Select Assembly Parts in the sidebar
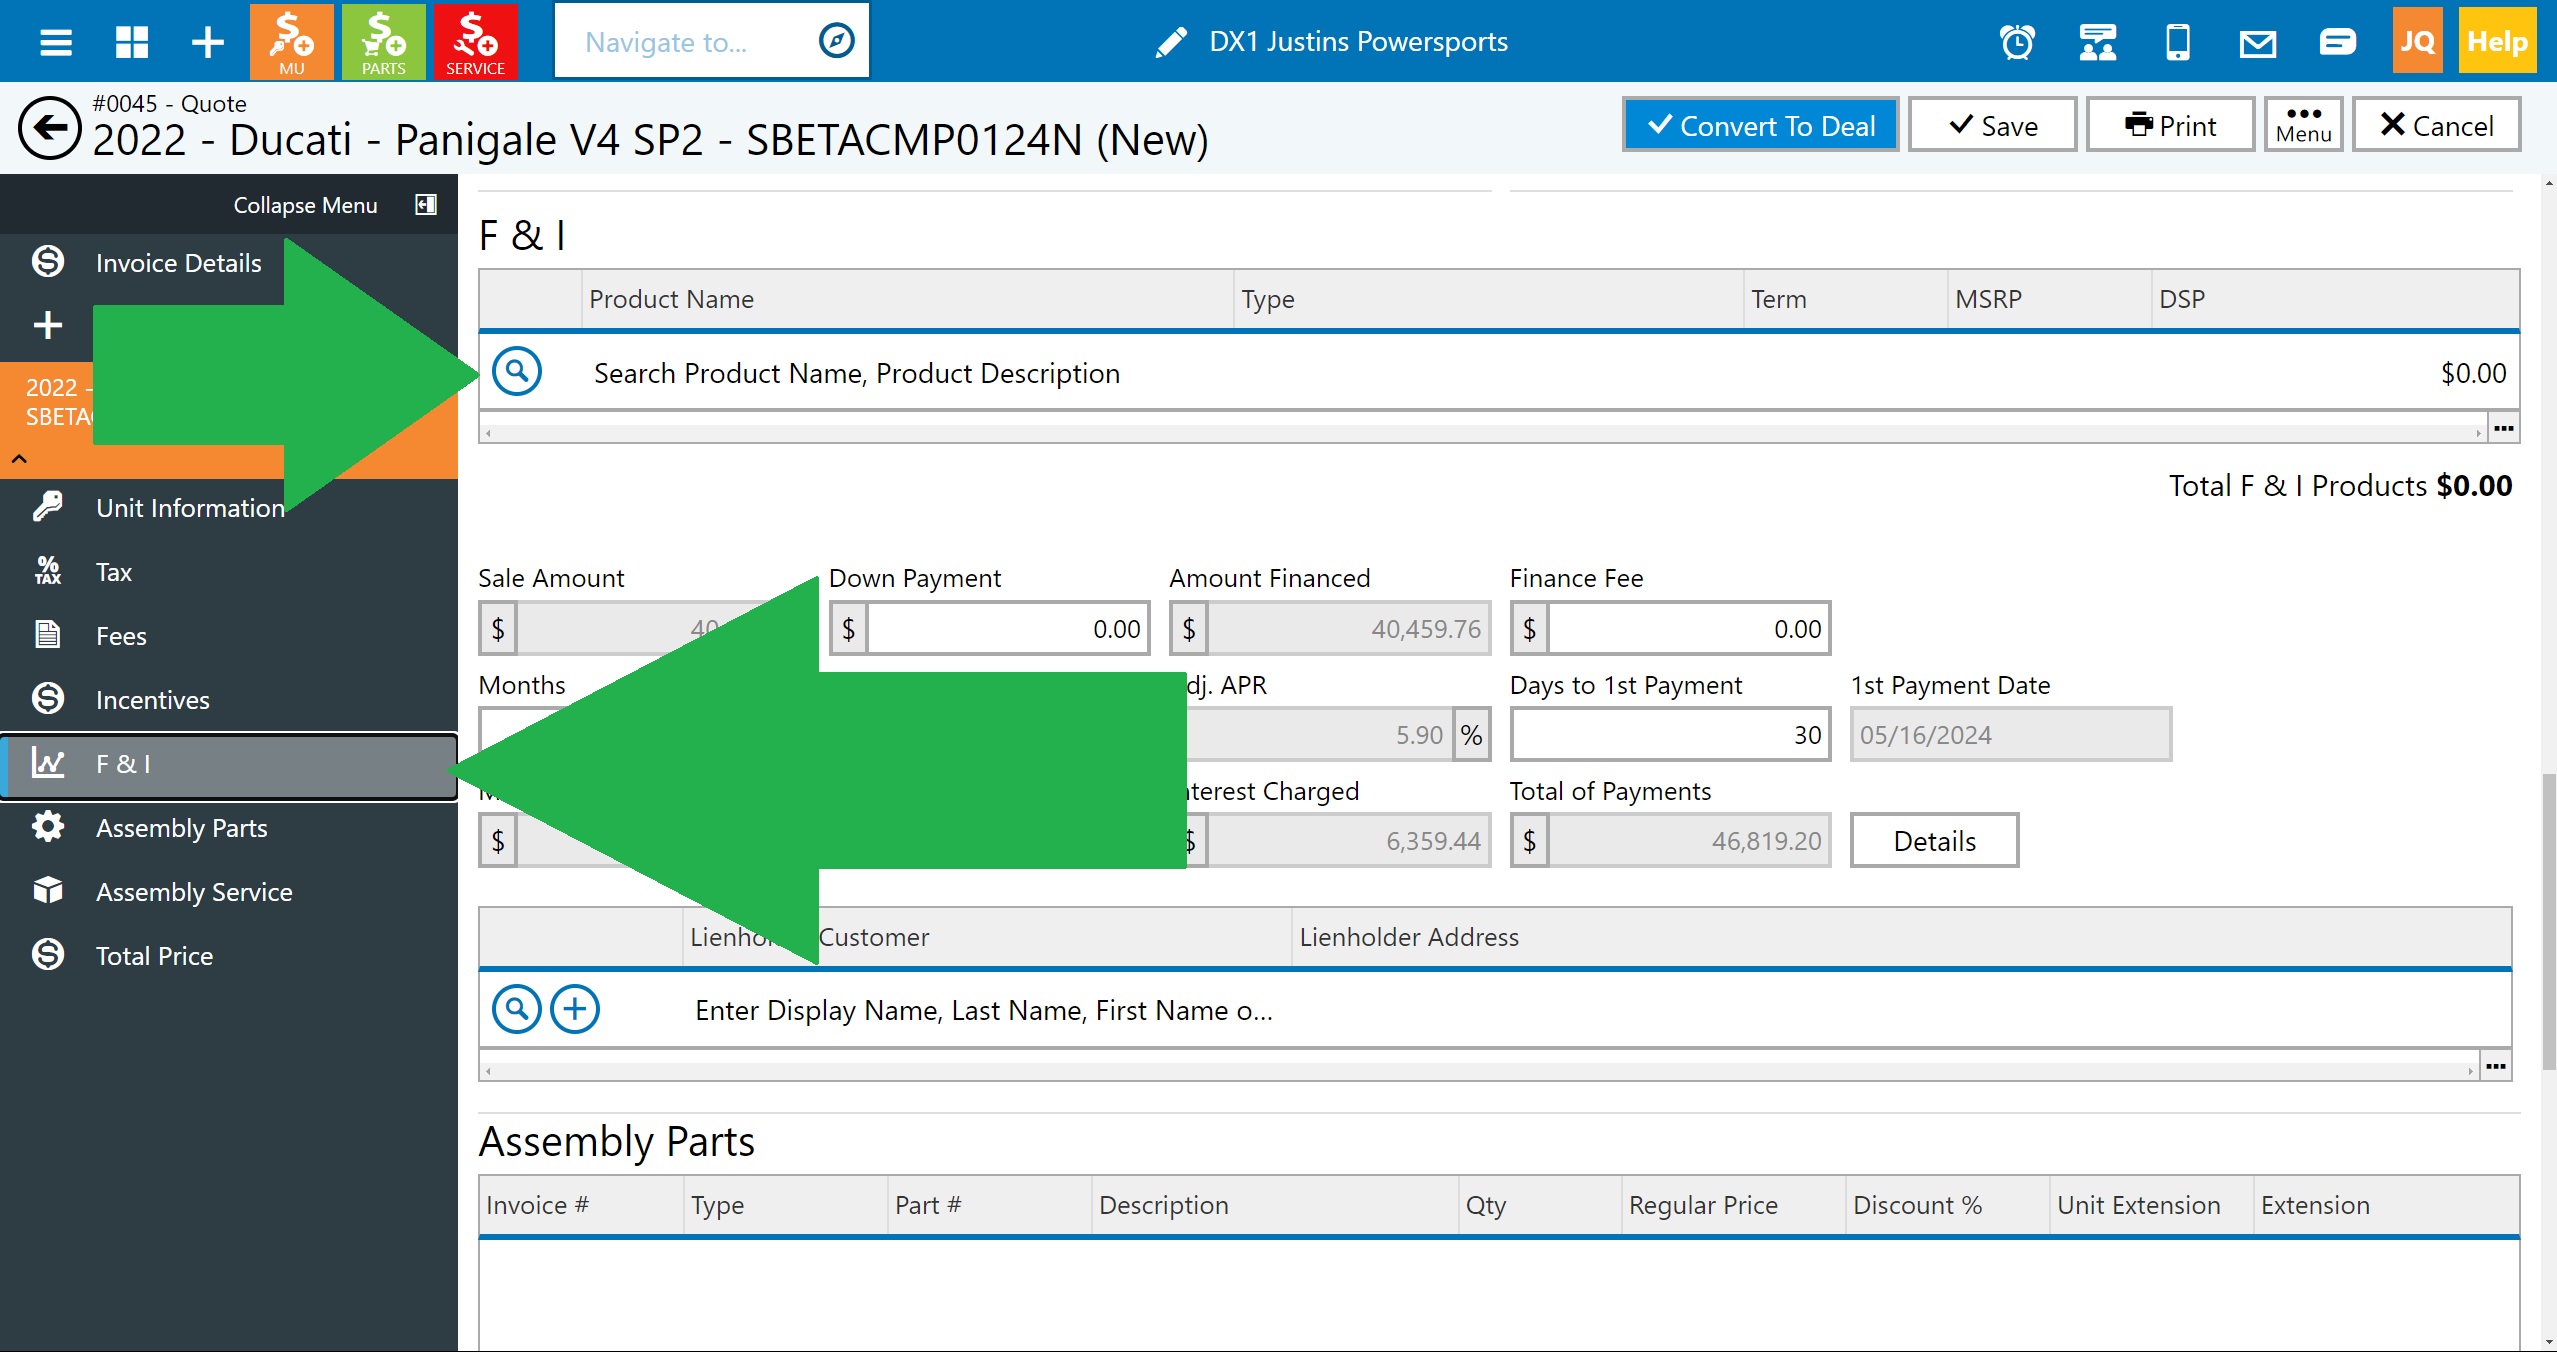 pyautogui.click(x=181, y=828)
